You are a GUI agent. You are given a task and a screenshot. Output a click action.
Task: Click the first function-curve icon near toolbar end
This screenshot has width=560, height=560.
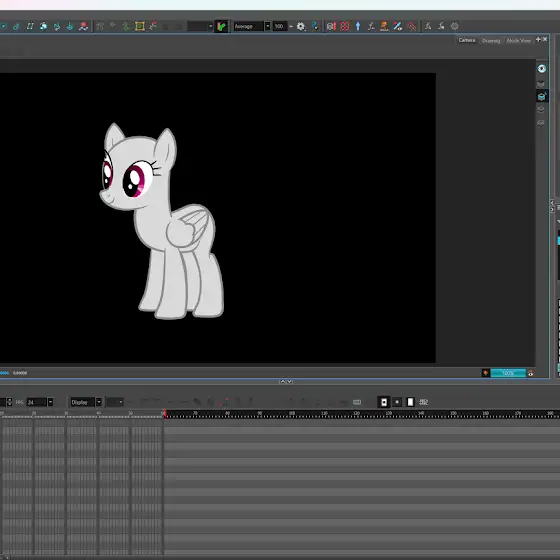click(428, 26)
